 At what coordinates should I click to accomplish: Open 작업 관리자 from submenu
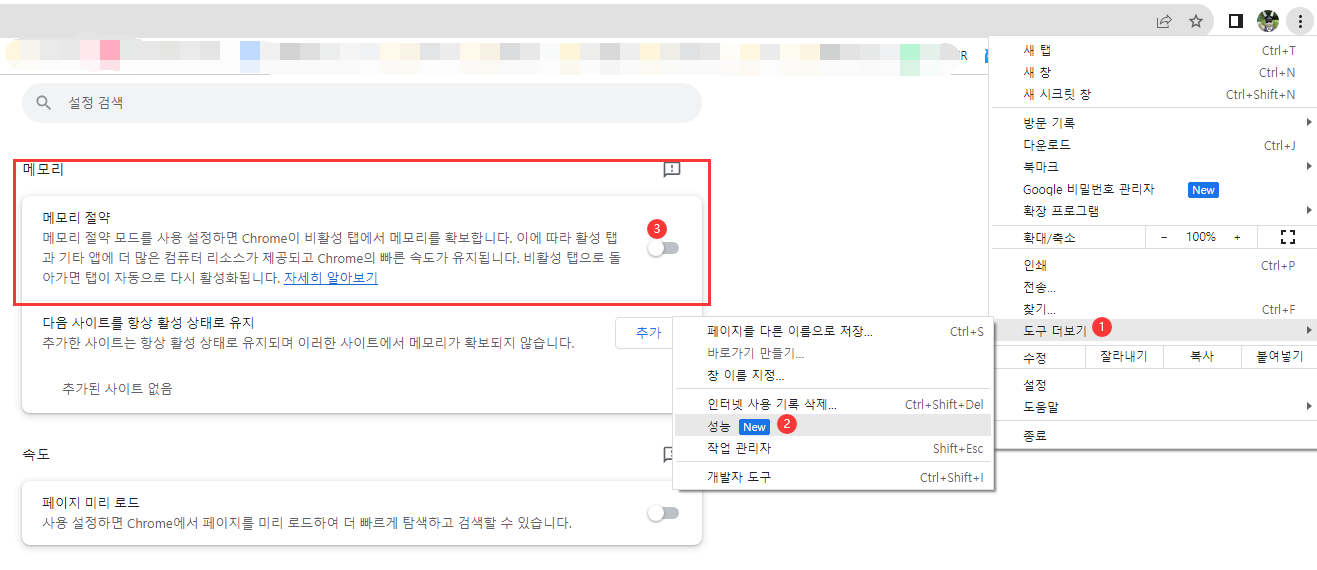(x=833, y=448)
